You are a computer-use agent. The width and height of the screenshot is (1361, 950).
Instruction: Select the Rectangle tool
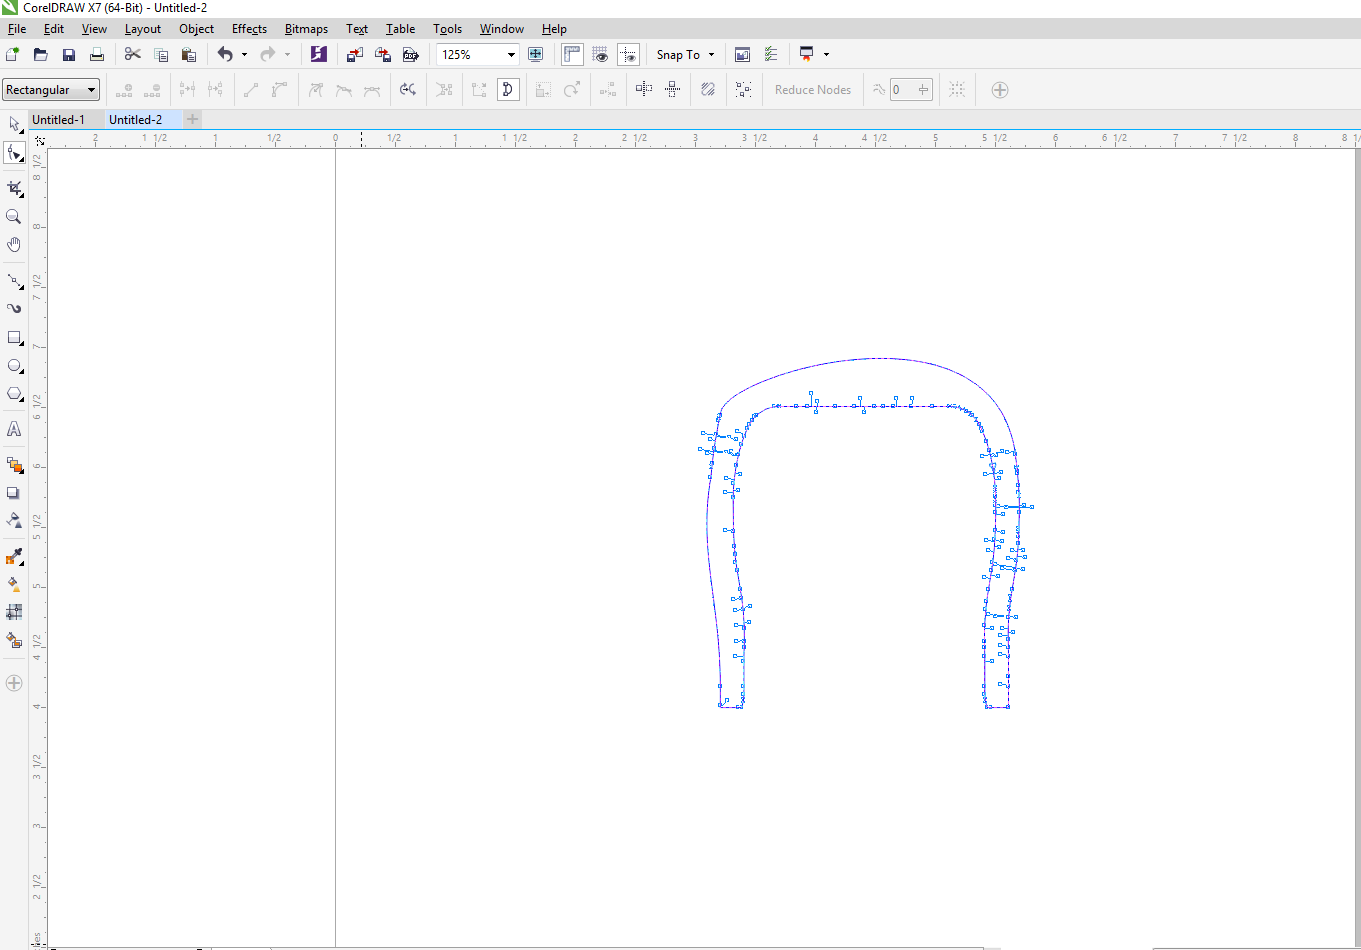click(x=14, y=338)
